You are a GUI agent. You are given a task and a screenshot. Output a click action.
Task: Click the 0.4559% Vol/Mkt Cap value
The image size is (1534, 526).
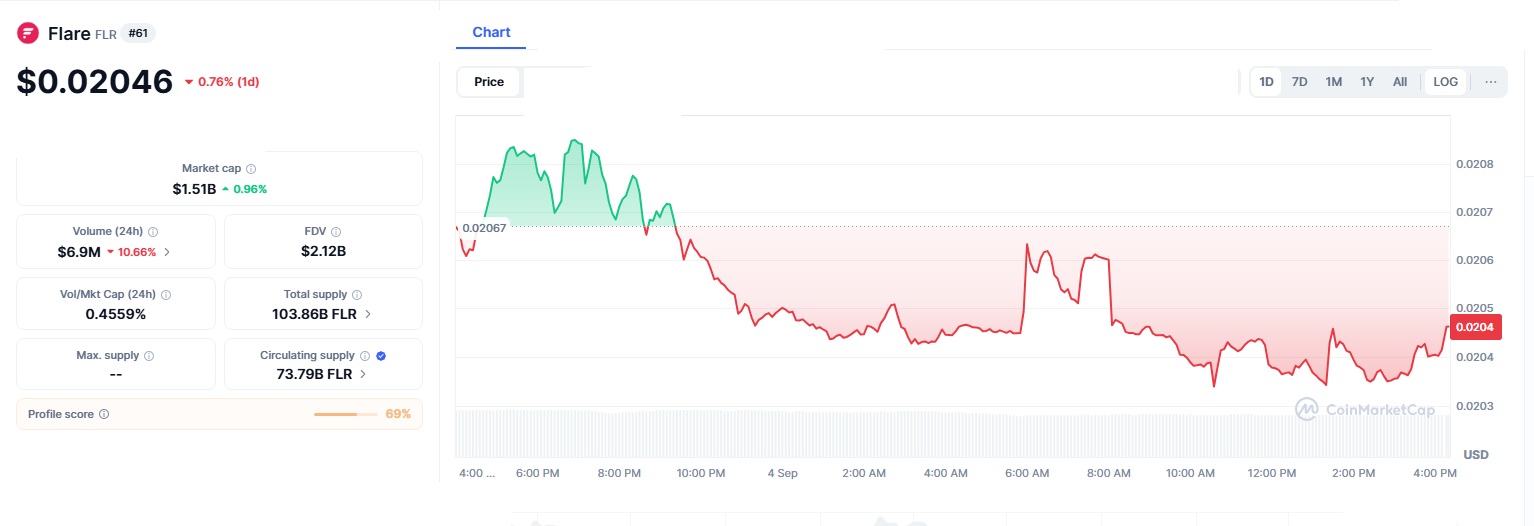(x=115, y=314)
